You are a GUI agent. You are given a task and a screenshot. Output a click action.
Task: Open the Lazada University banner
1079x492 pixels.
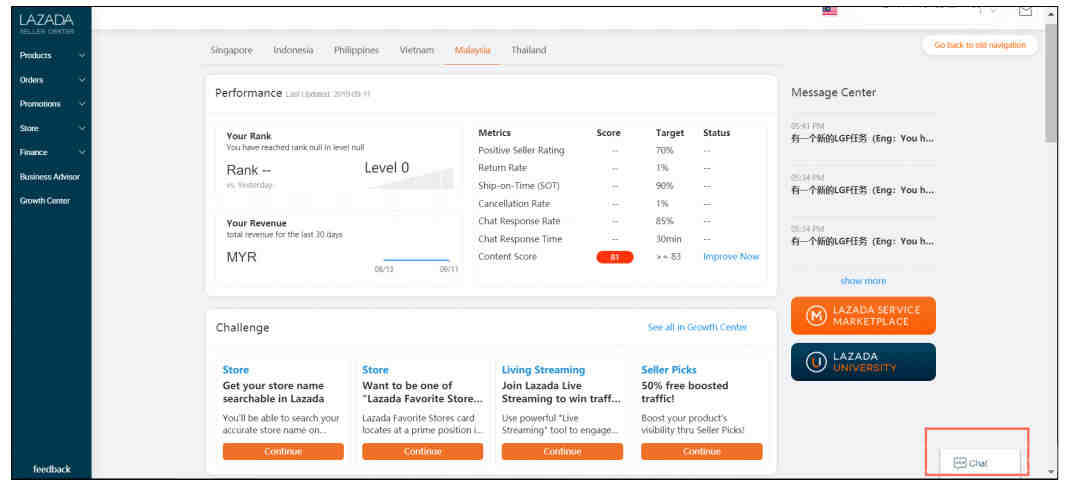[863, 362]
